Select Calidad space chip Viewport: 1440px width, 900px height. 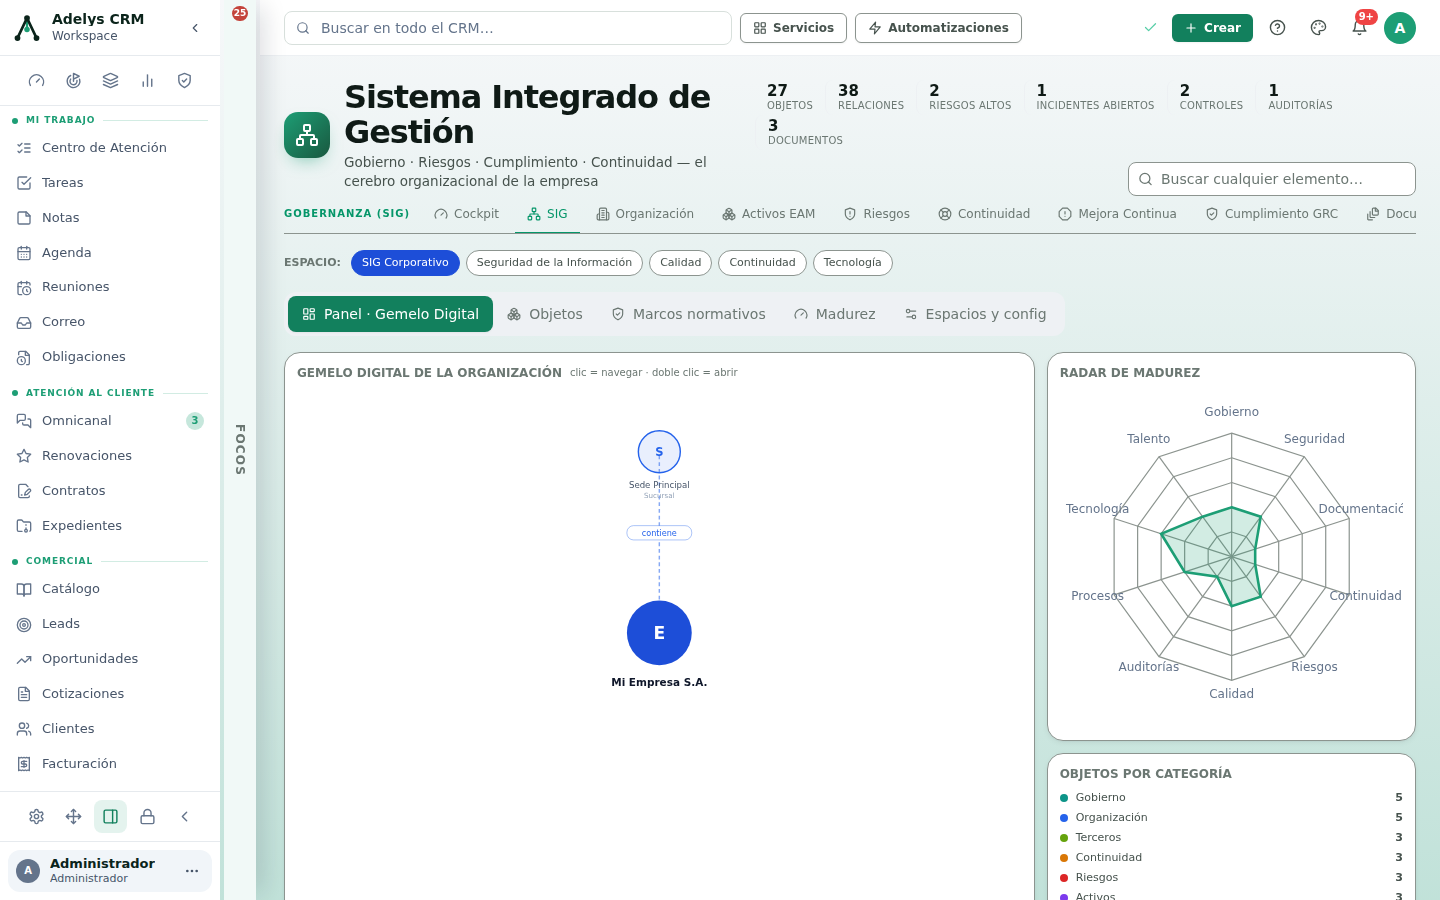point(681,263)
